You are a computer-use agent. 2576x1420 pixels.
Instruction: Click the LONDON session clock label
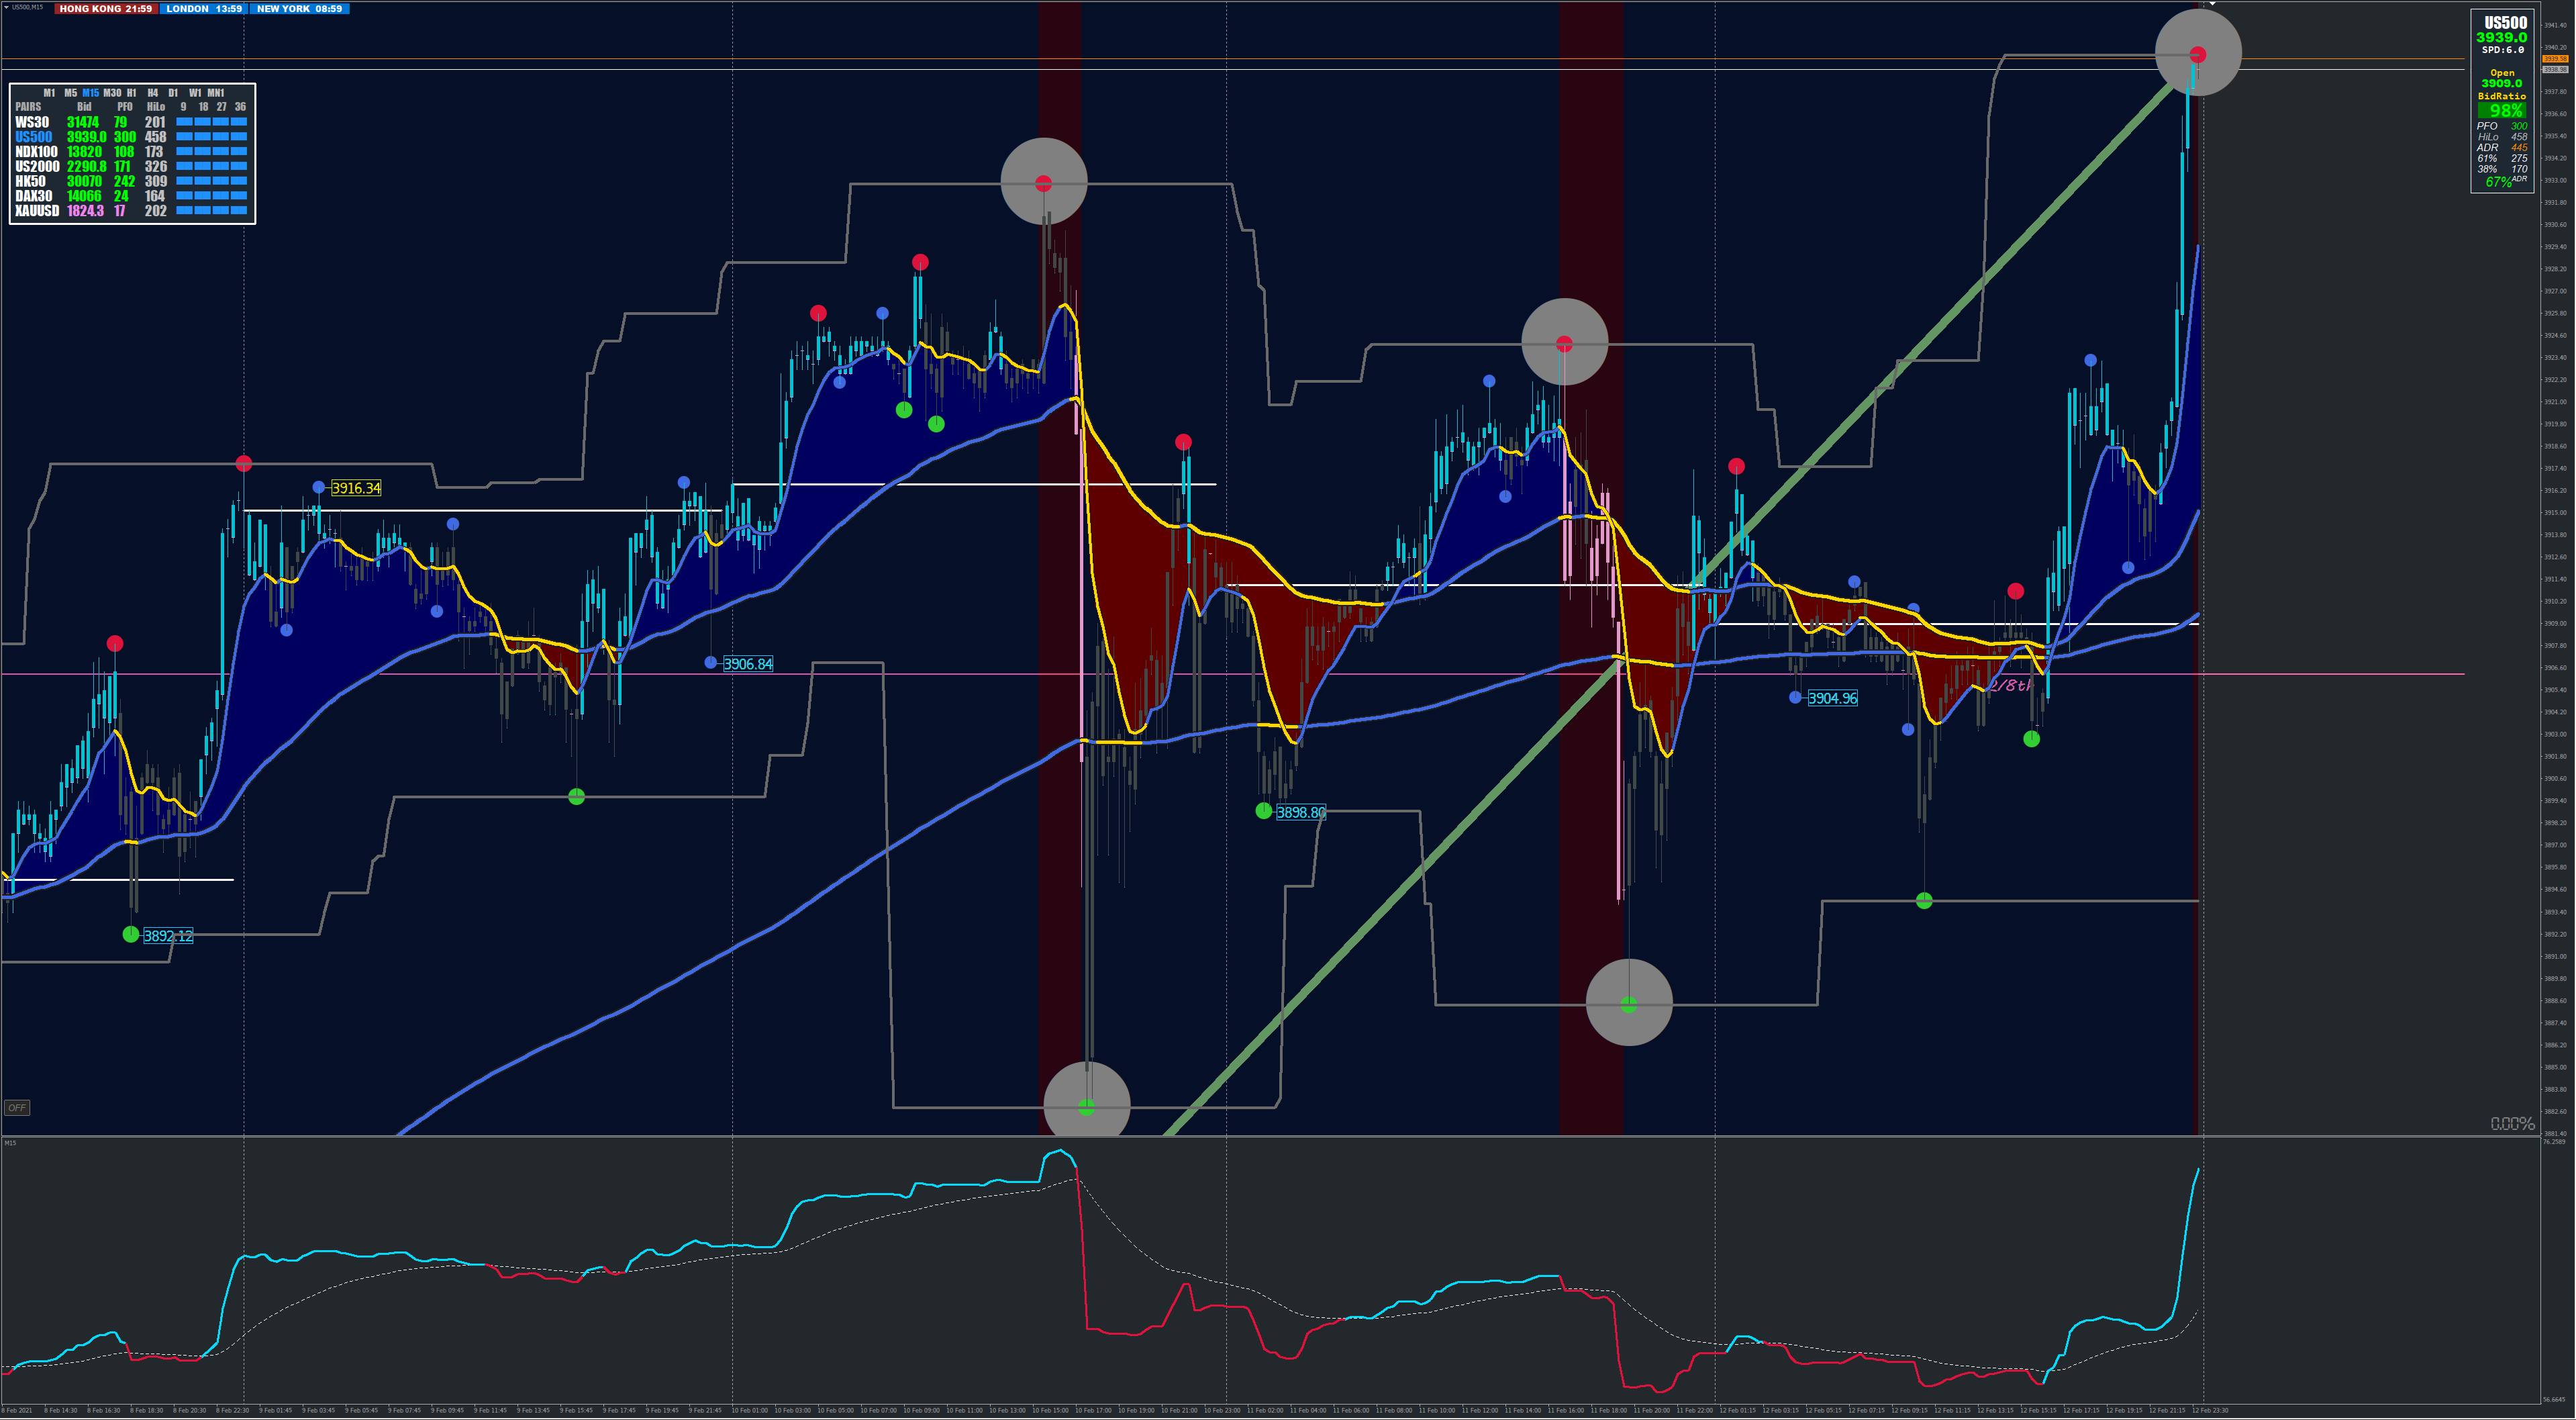coord(203,8)
